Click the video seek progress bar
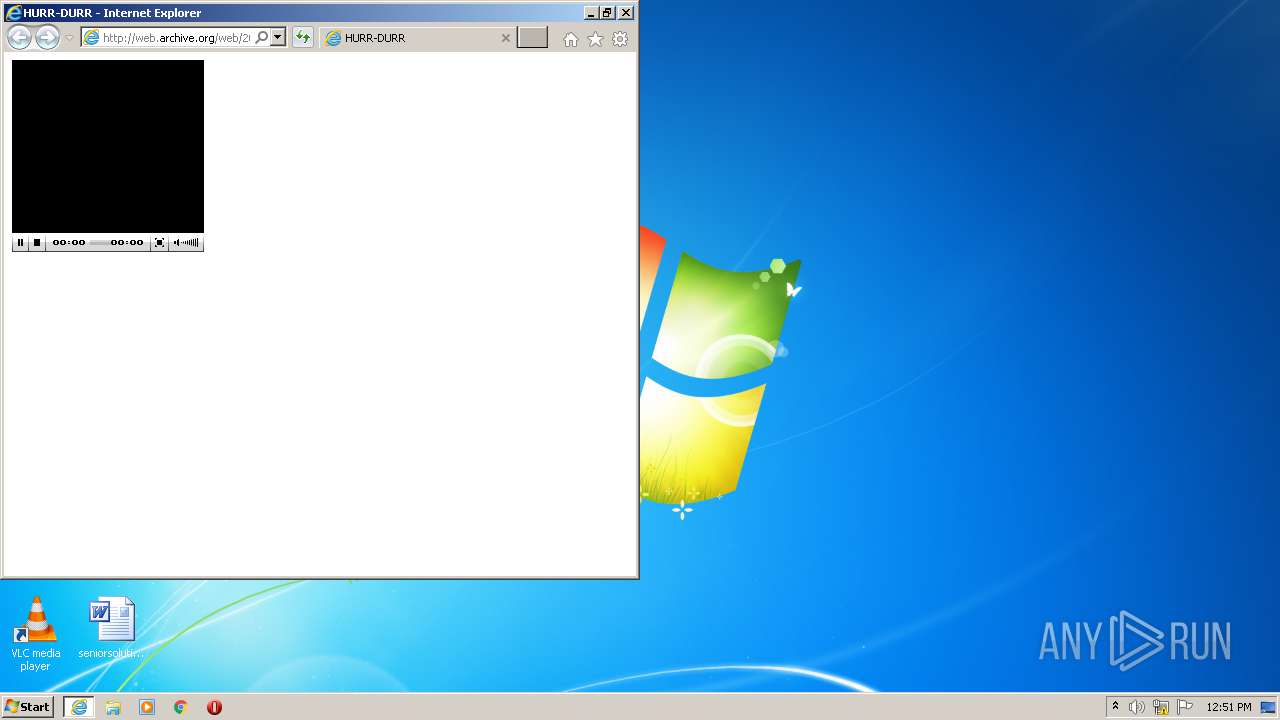The height and width of the screenshot is (720, 1280). (98, 242)
